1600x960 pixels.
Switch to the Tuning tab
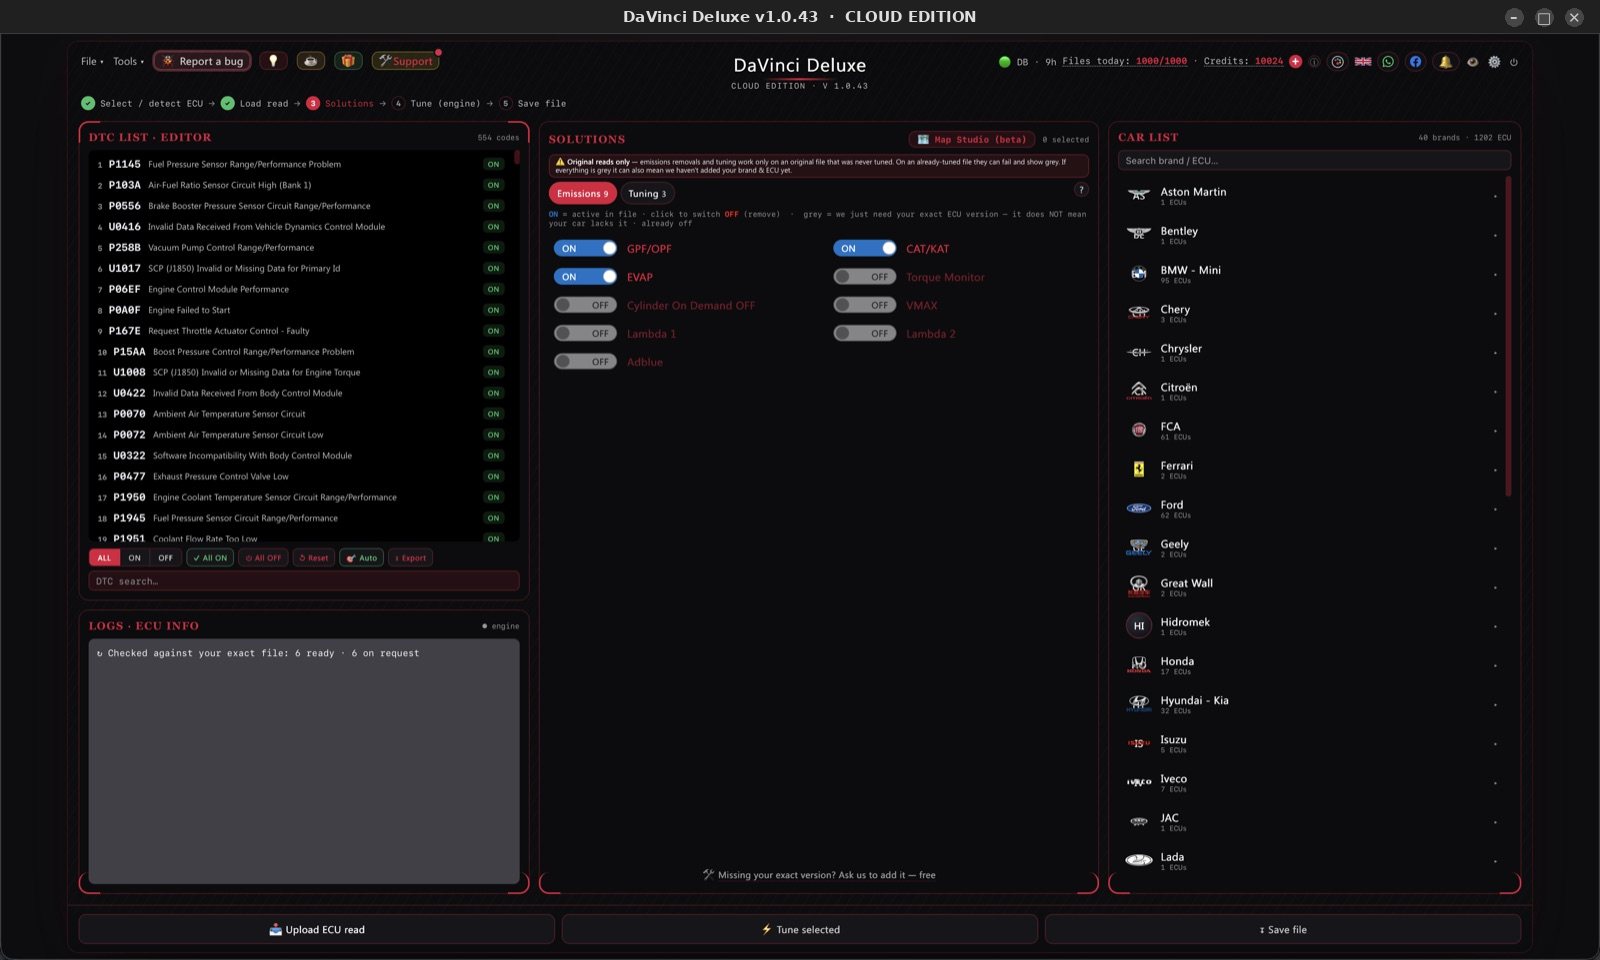(647, 194)
